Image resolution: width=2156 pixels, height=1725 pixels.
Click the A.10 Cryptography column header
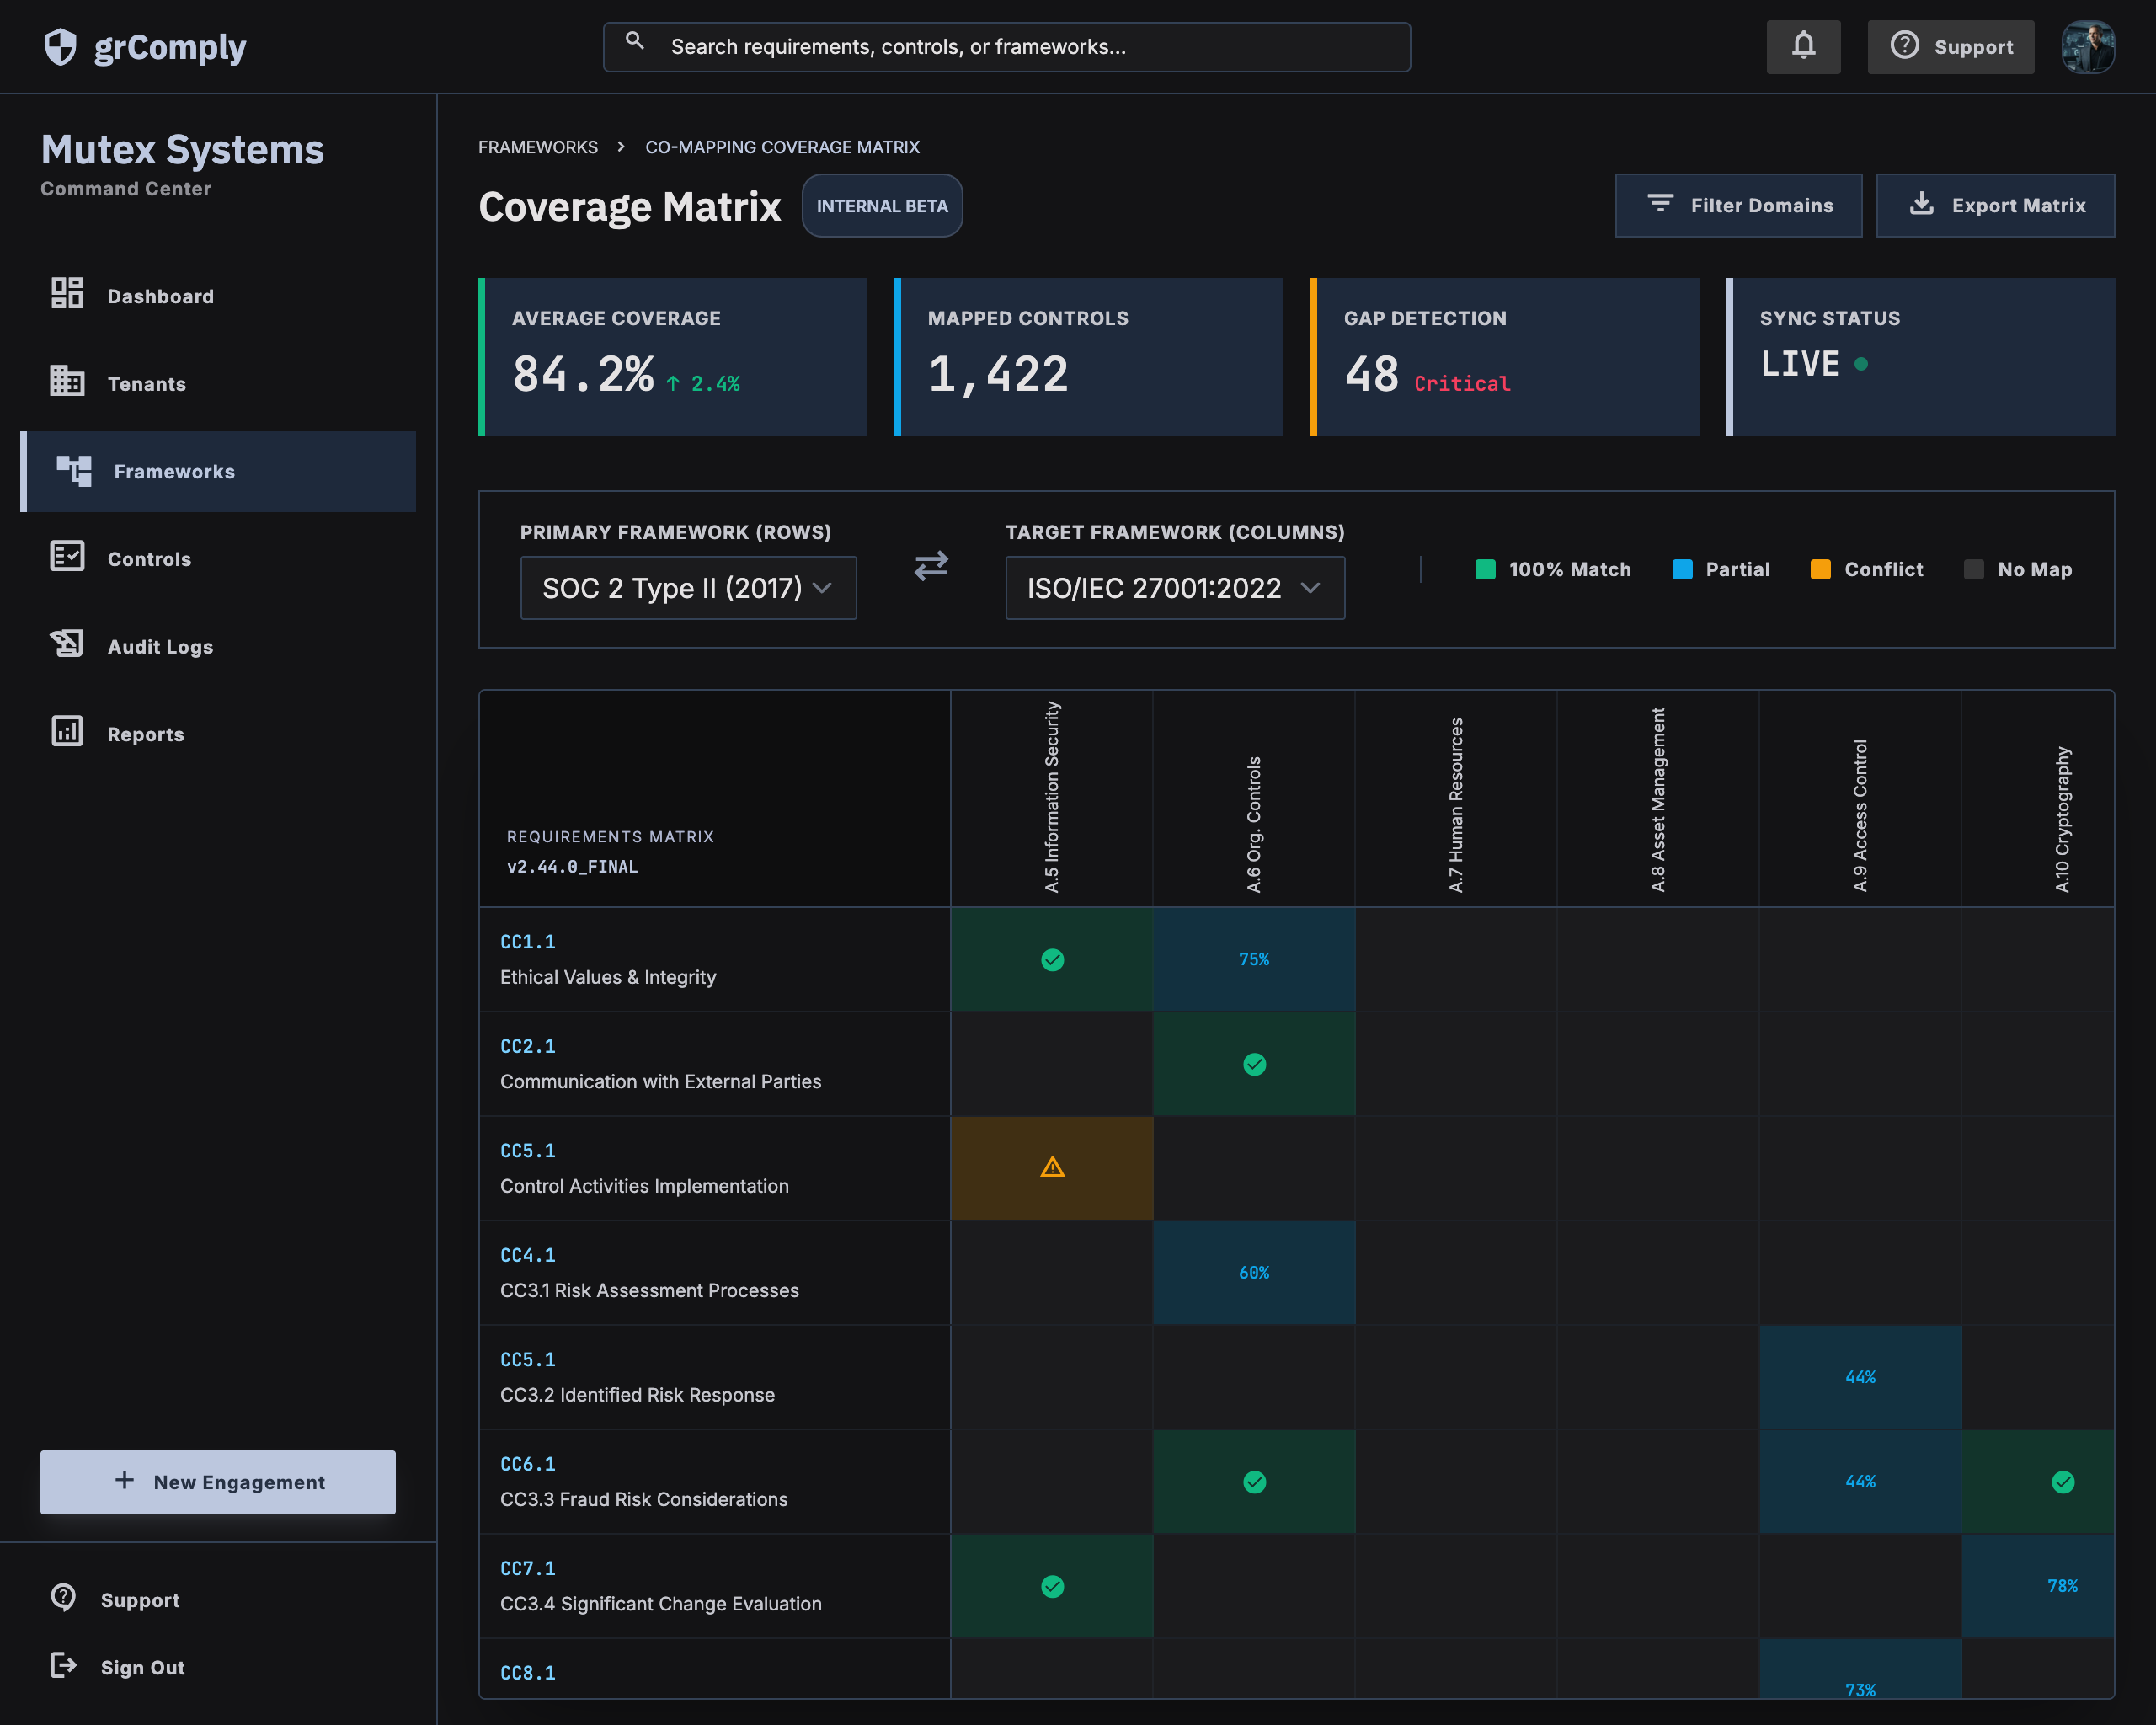pos(2038,798)
